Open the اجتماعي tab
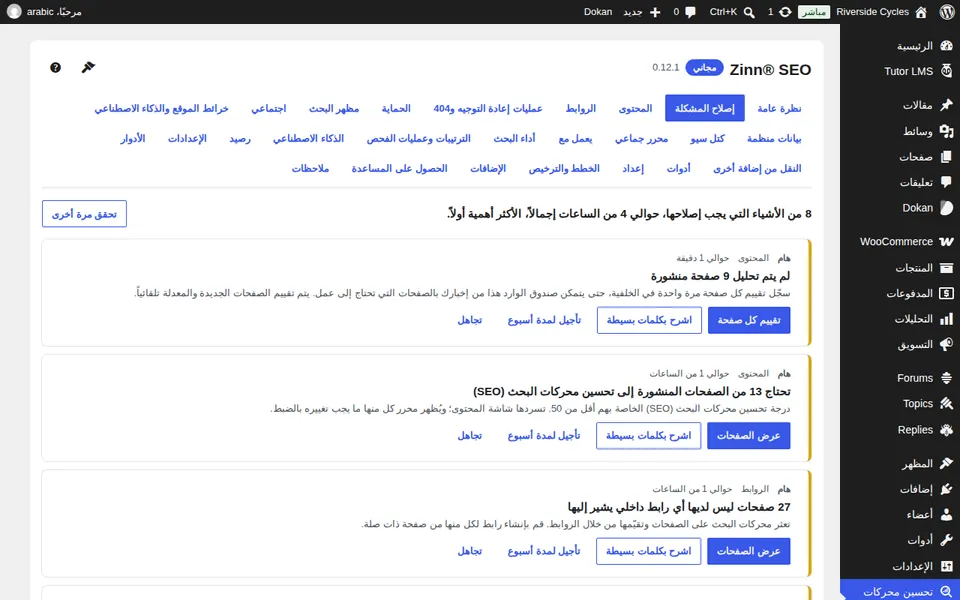The width and height of the screenshot is (960, 600). click(269, 108)
